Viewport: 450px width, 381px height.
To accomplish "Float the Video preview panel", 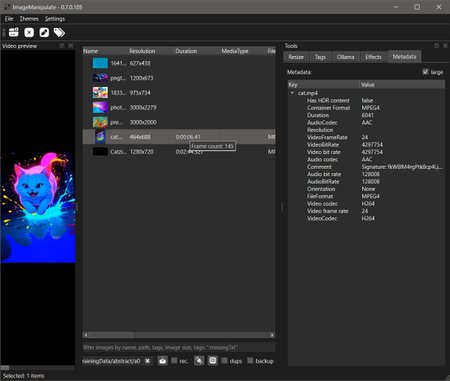I will (62, 46).
